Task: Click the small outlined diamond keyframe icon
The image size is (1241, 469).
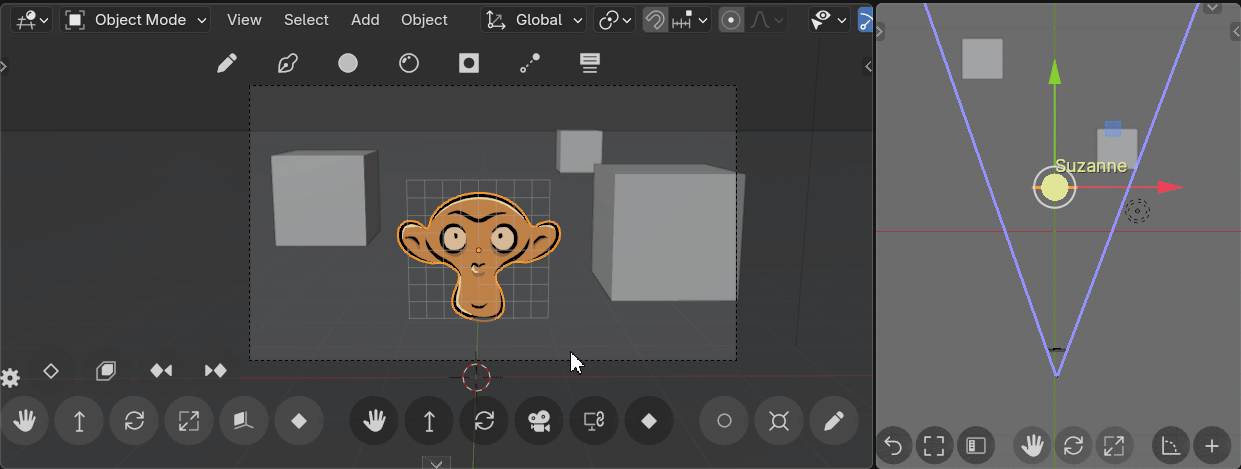Action: click(51, 371)
